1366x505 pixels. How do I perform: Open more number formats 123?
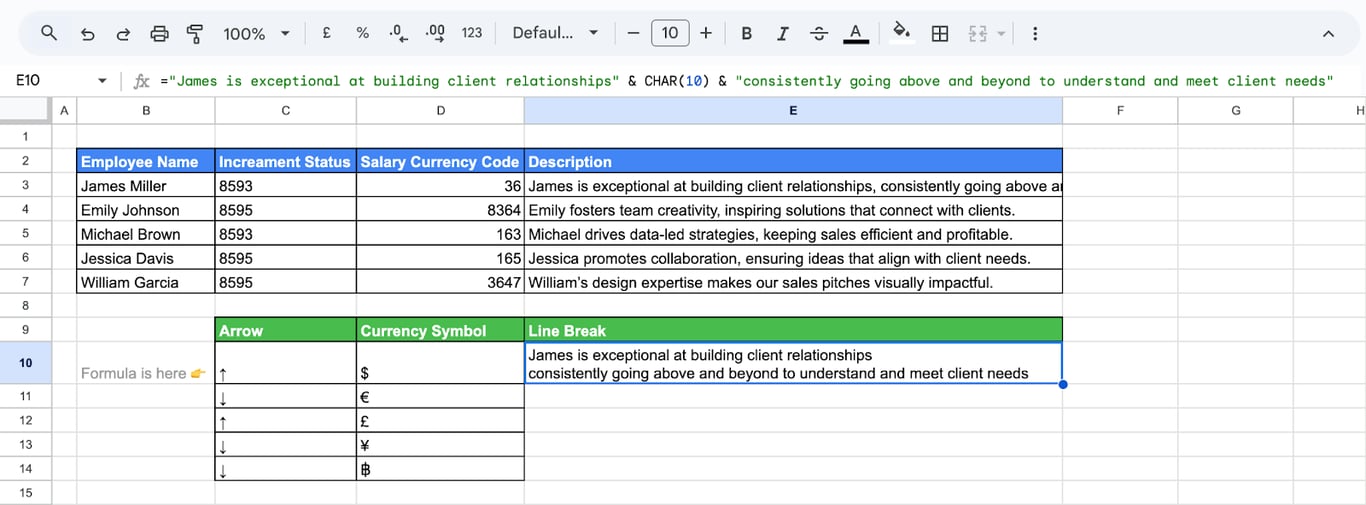pos(472,33)
